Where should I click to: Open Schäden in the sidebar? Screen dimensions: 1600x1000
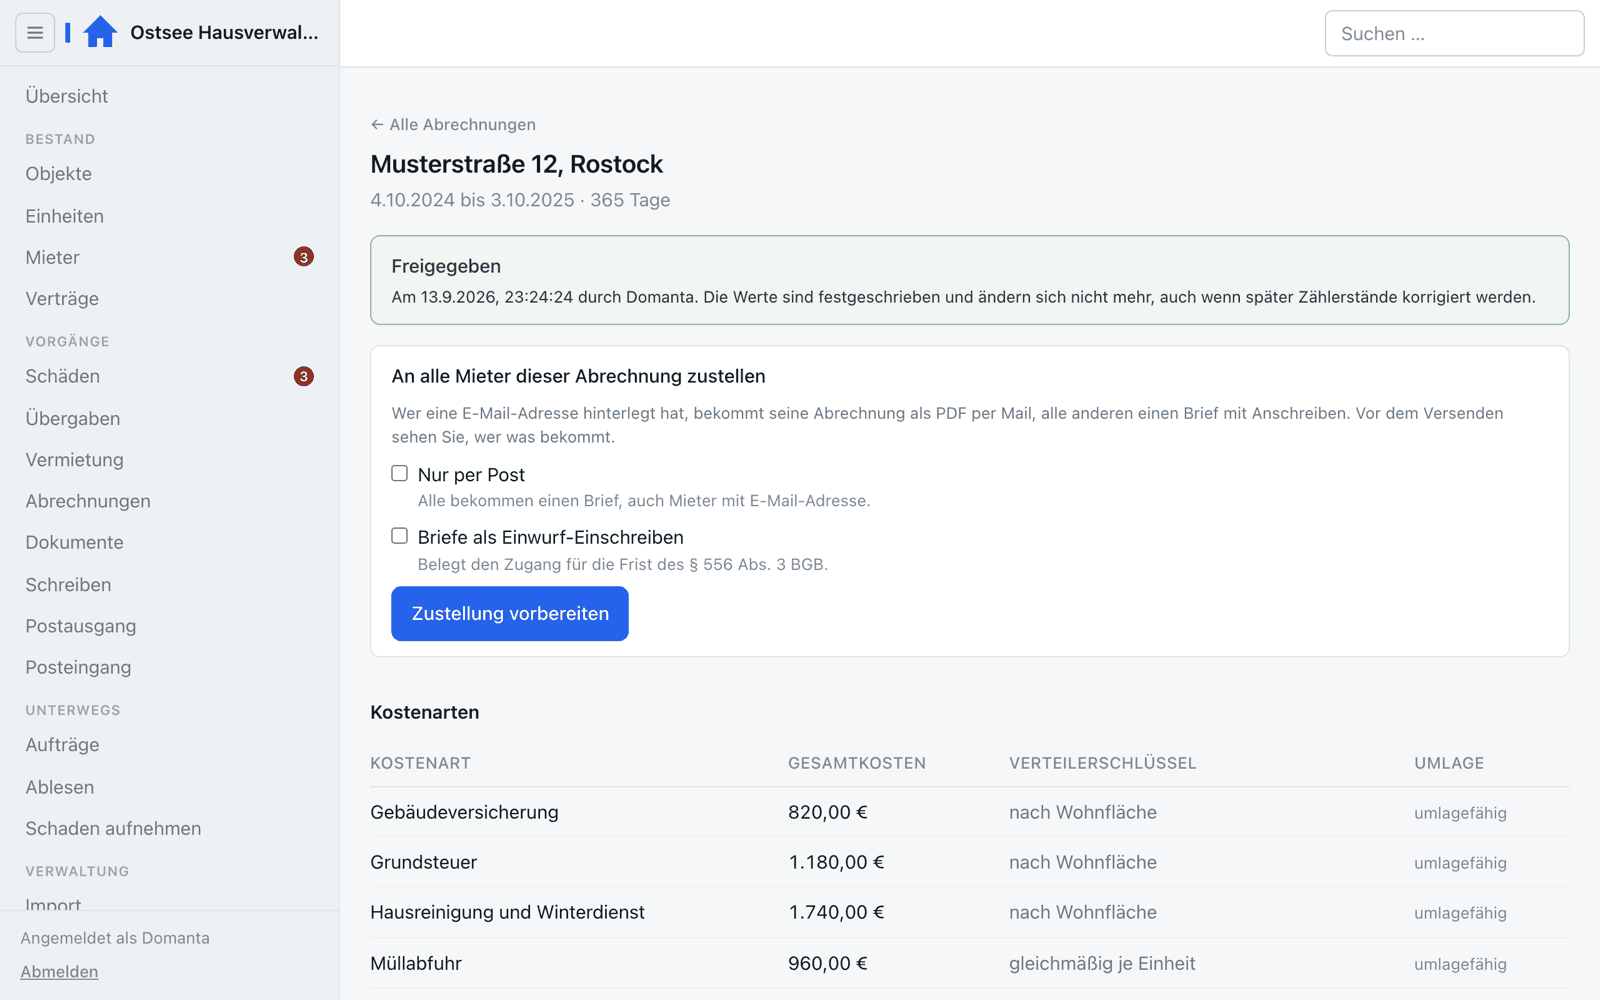pyautogui.click(x=63, y=376)
